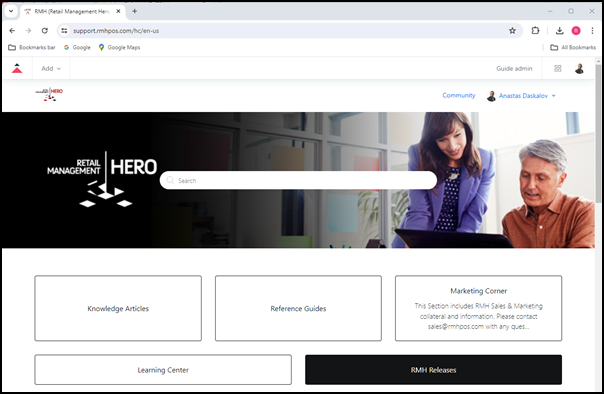Click the help center Search field
604x394 pixels.
[298, 180]
